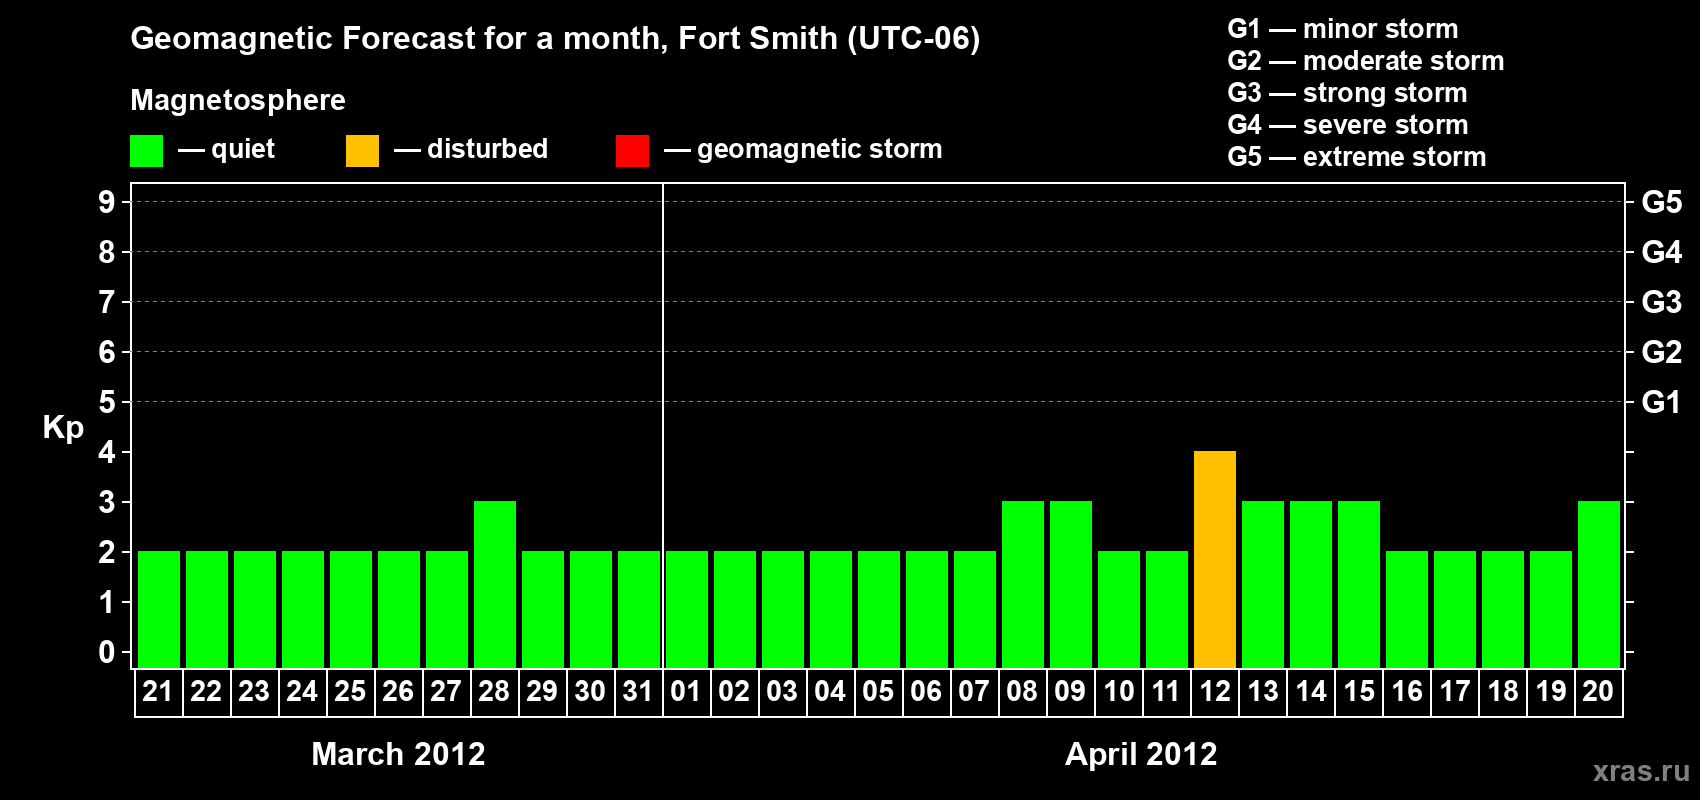Click the G2 — moderate storm legend text
The image size is (1700, 800).
tap(1366, 61)
